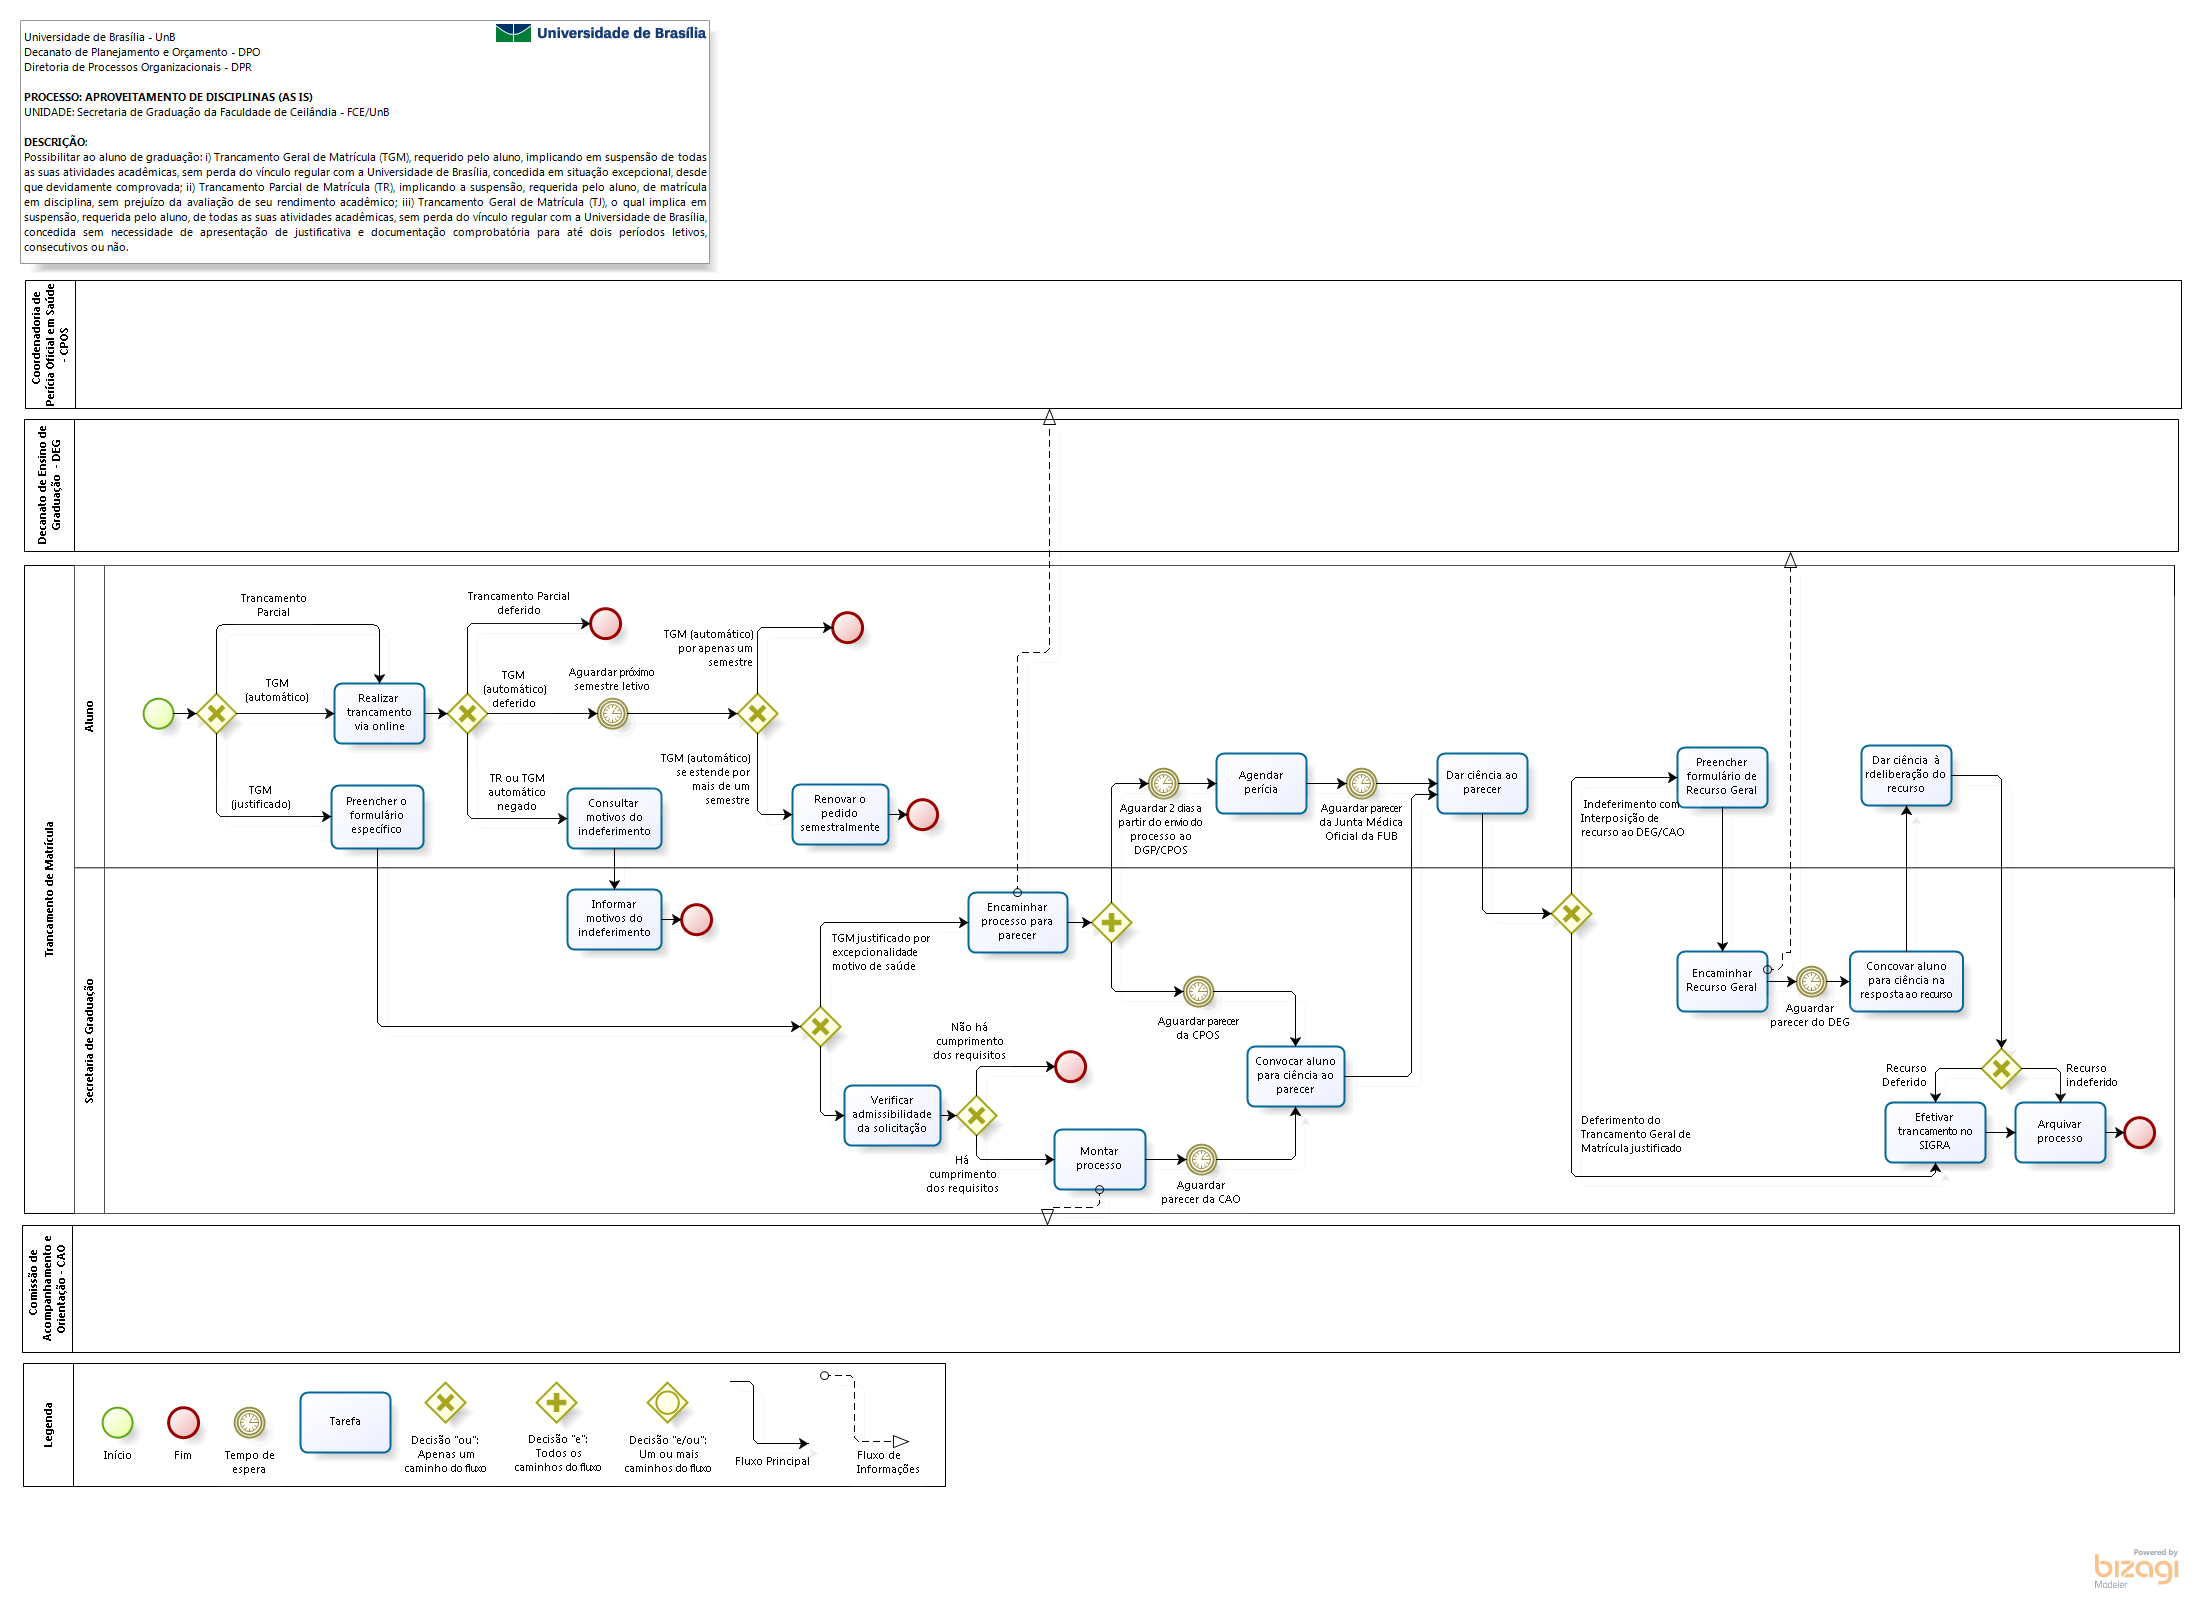This screenshot has width=2201, height=1600.
Task: Click the 'Indeferimento com Interposição de recurso' label
Action: [1632, 818]
